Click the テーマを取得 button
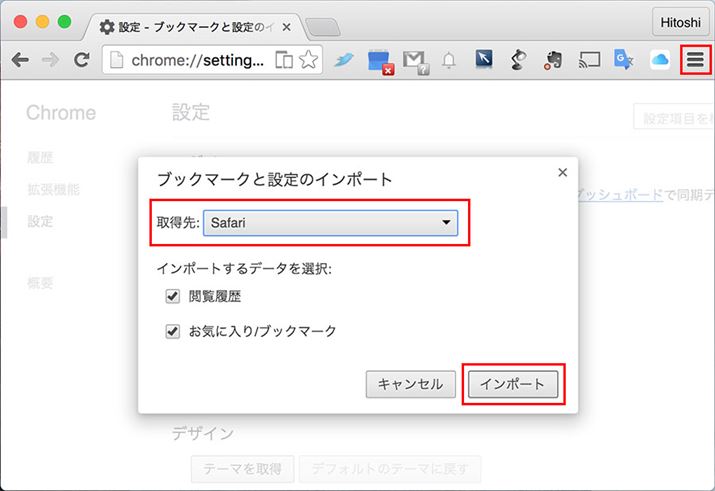The width and height of the screenshot is (715, 491). click(242, 469)
